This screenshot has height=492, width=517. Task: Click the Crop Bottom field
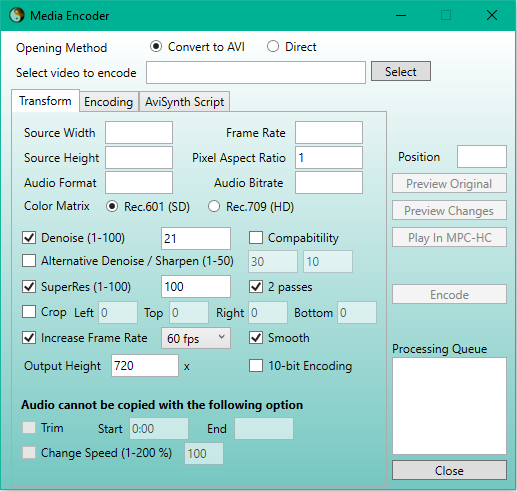coord(357,313)
